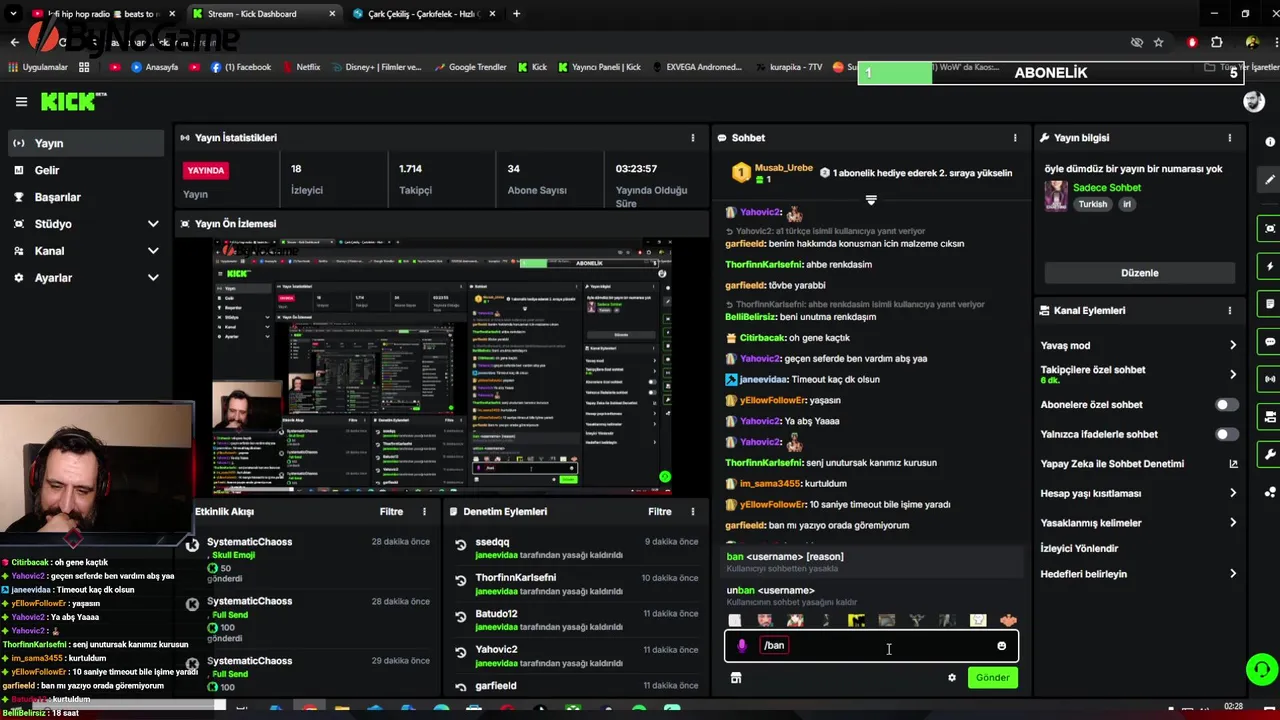Open the emoji picker in chat input
This screenshot has height=720, width=1280.
coord(1001,646)
